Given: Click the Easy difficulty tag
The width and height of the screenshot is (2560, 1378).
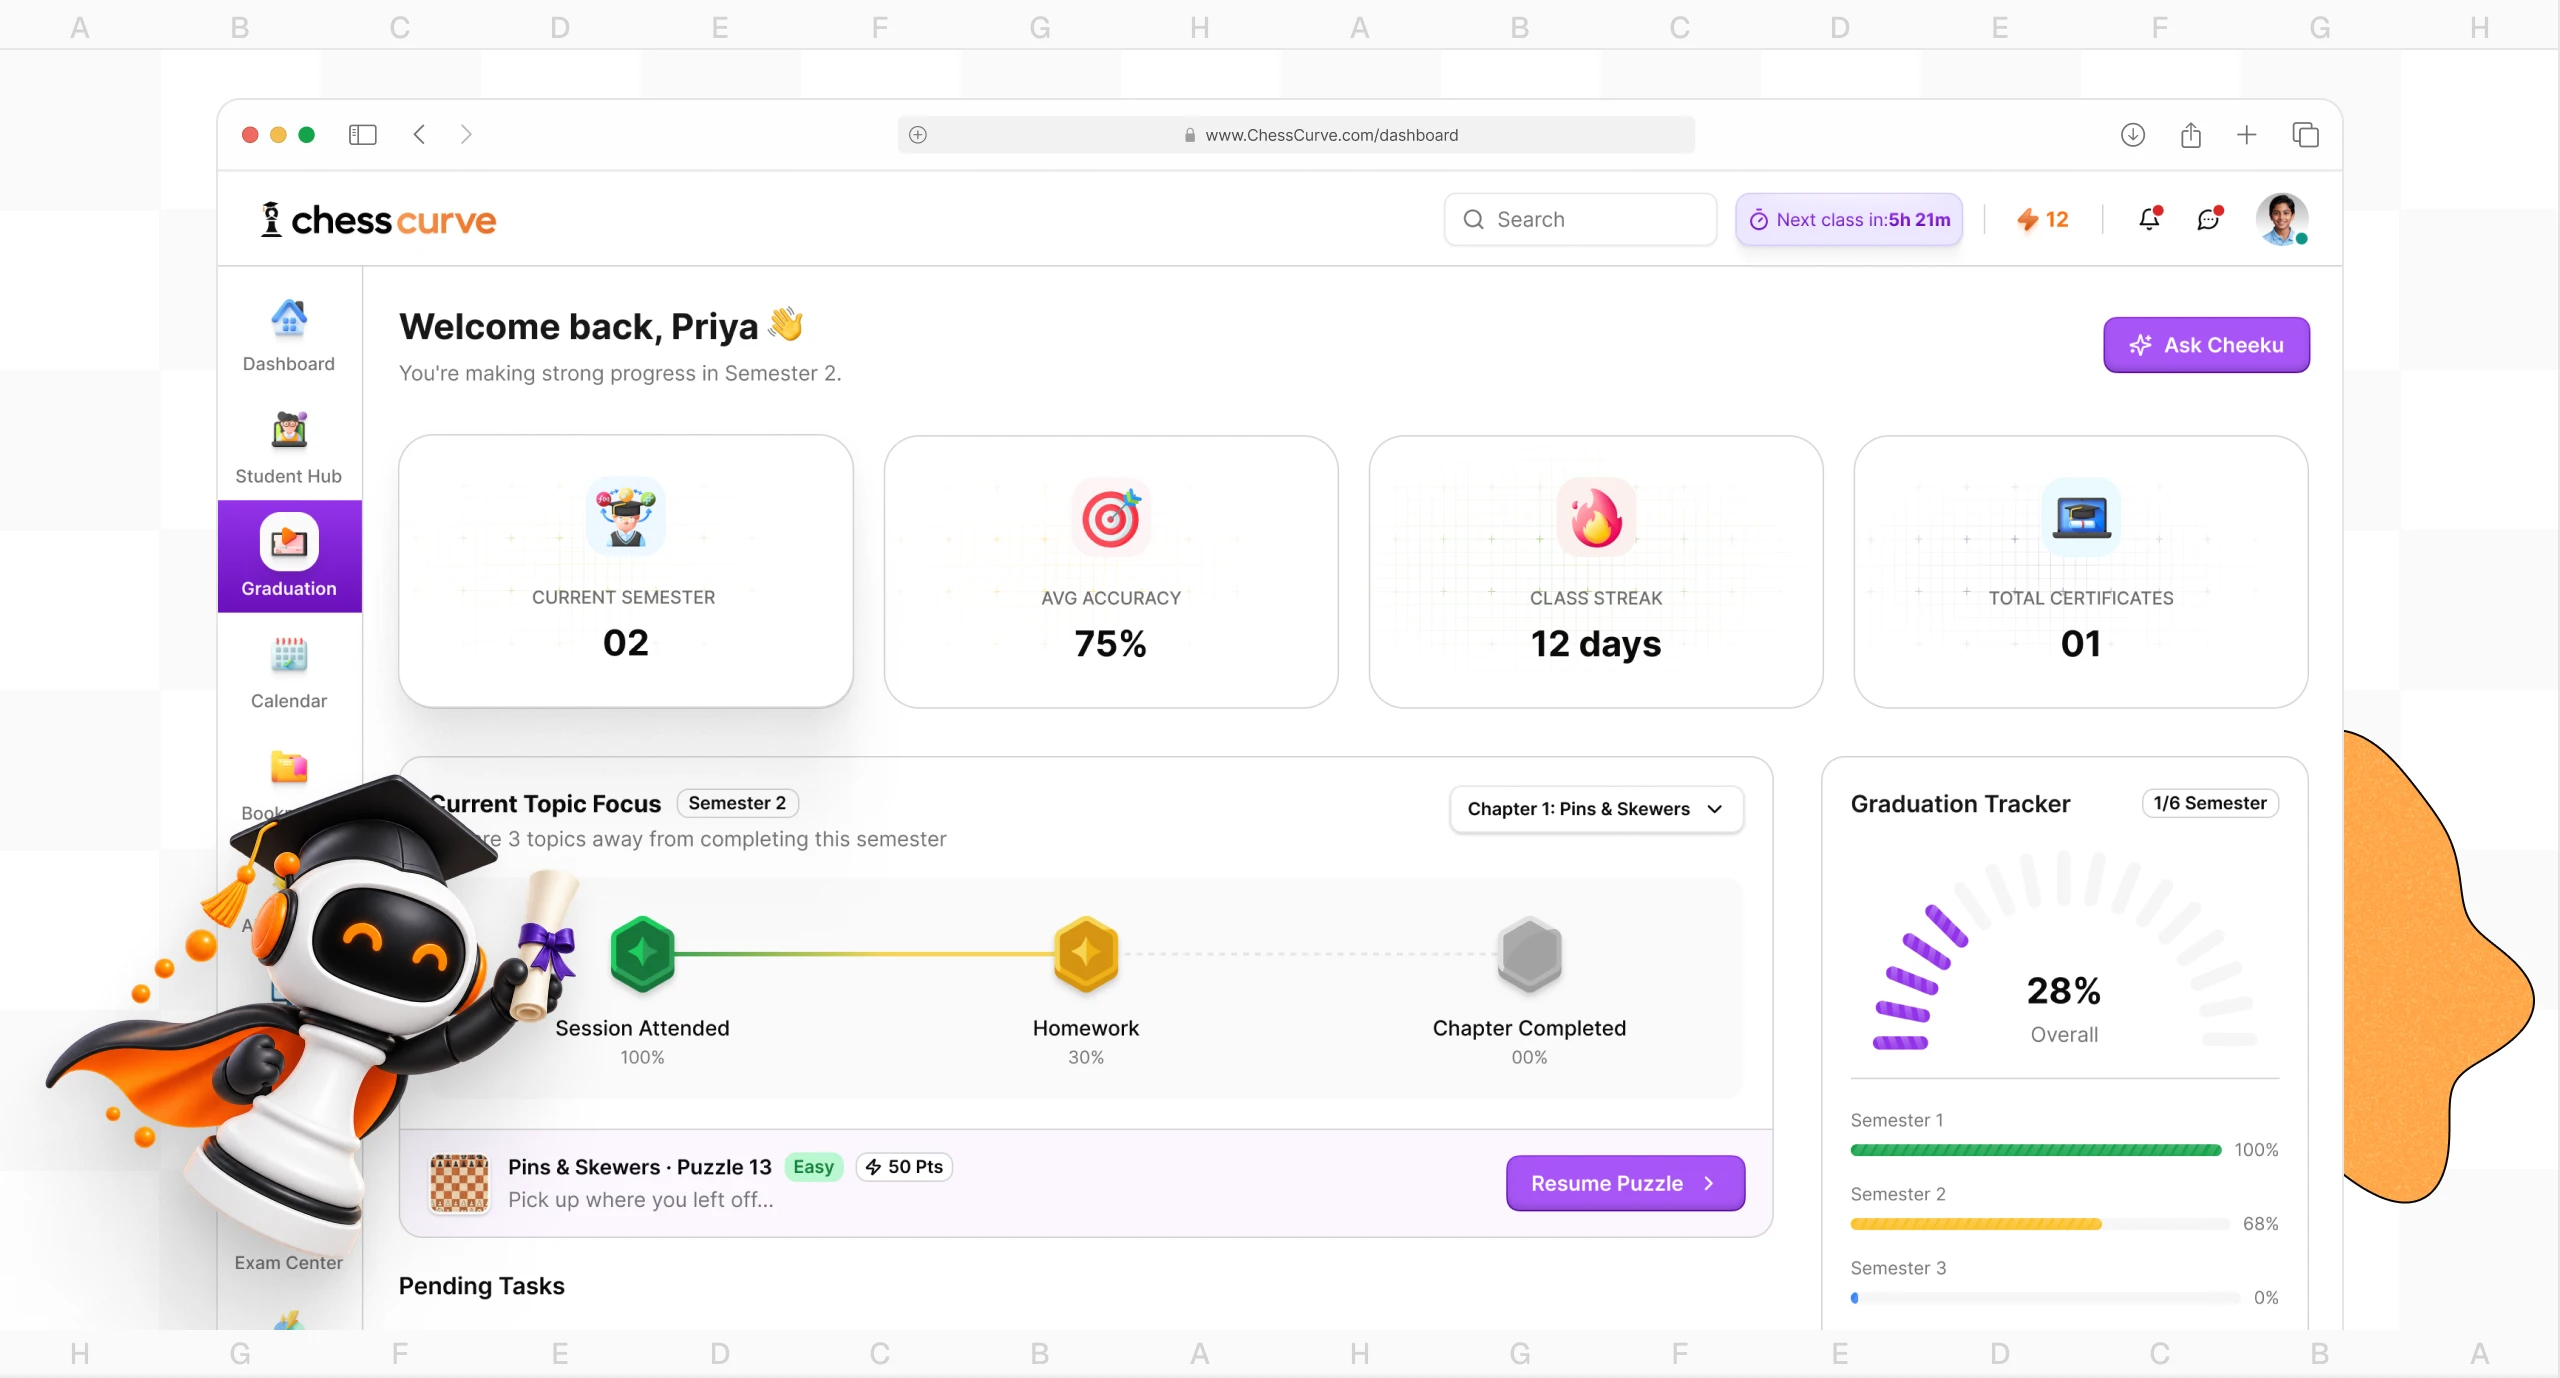Looking at the screenshot, I should click(813, 1167).
